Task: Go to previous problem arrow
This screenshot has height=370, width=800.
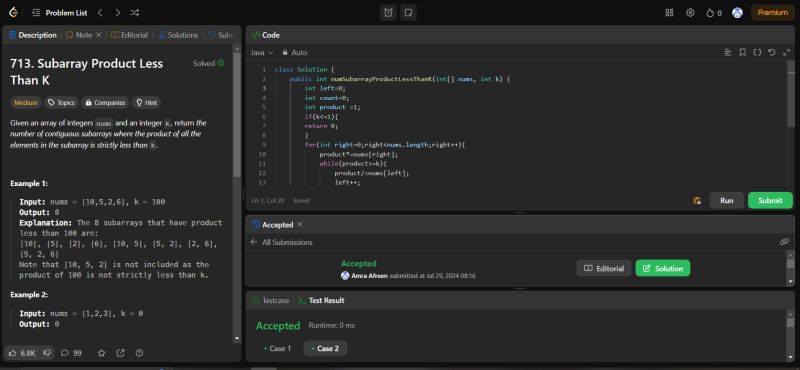Action: pyautogui.click(x=101, y=13)
